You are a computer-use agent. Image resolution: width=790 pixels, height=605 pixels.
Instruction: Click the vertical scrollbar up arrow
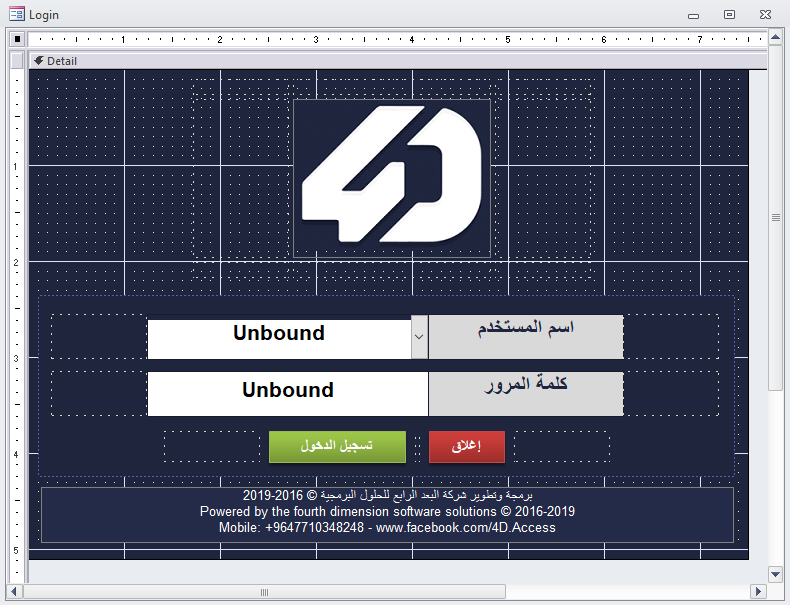[x=775, y=37]
